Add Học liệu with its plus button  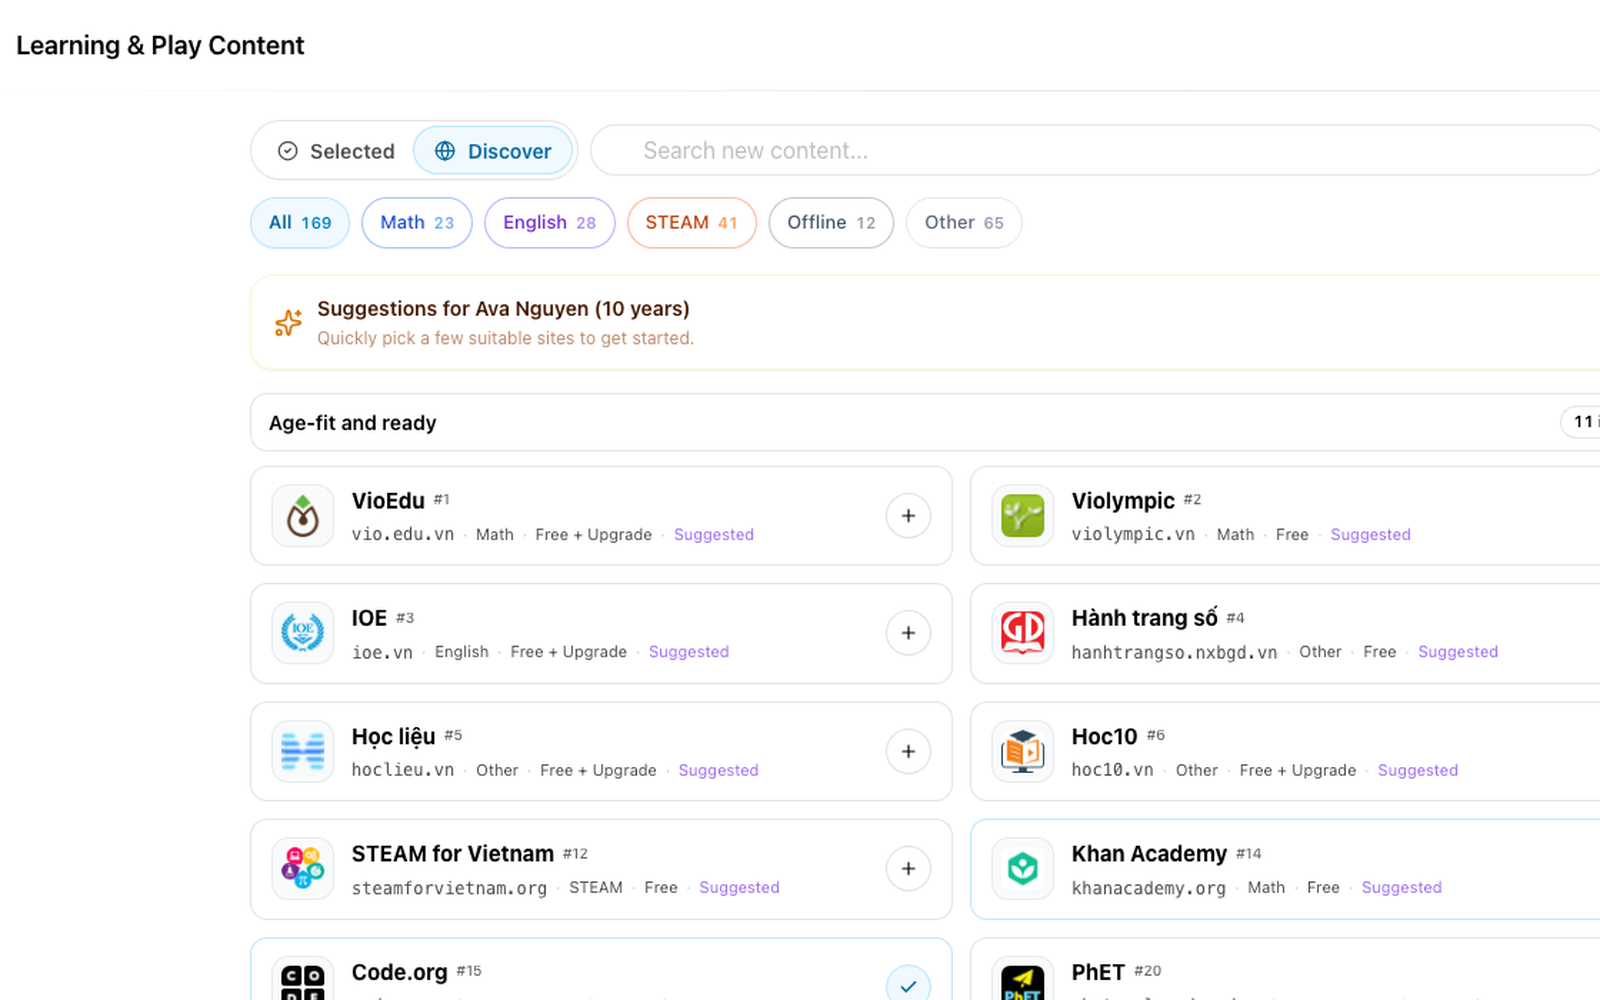[x=908, y=751]
